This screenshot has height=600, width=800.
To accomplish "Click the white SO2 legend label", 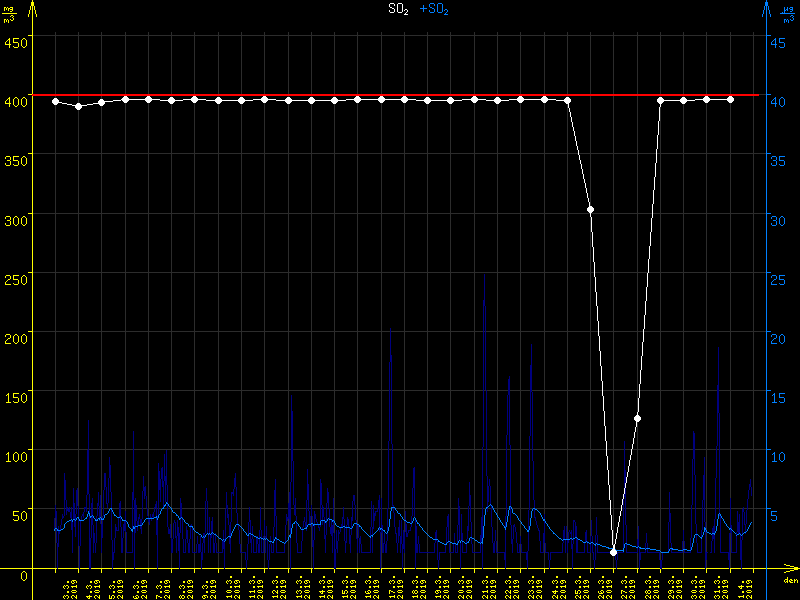I will click(398, 9).
